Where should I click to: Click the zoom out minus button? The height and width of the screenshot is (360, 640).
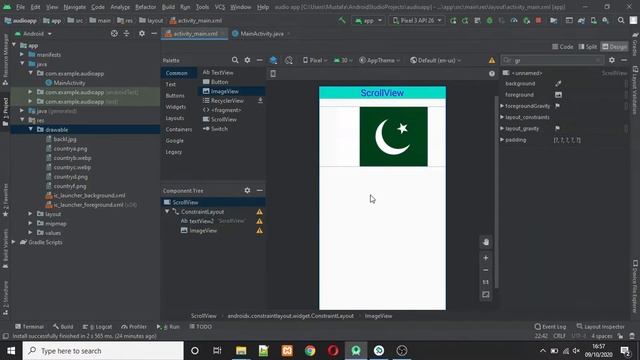point(486,270)
